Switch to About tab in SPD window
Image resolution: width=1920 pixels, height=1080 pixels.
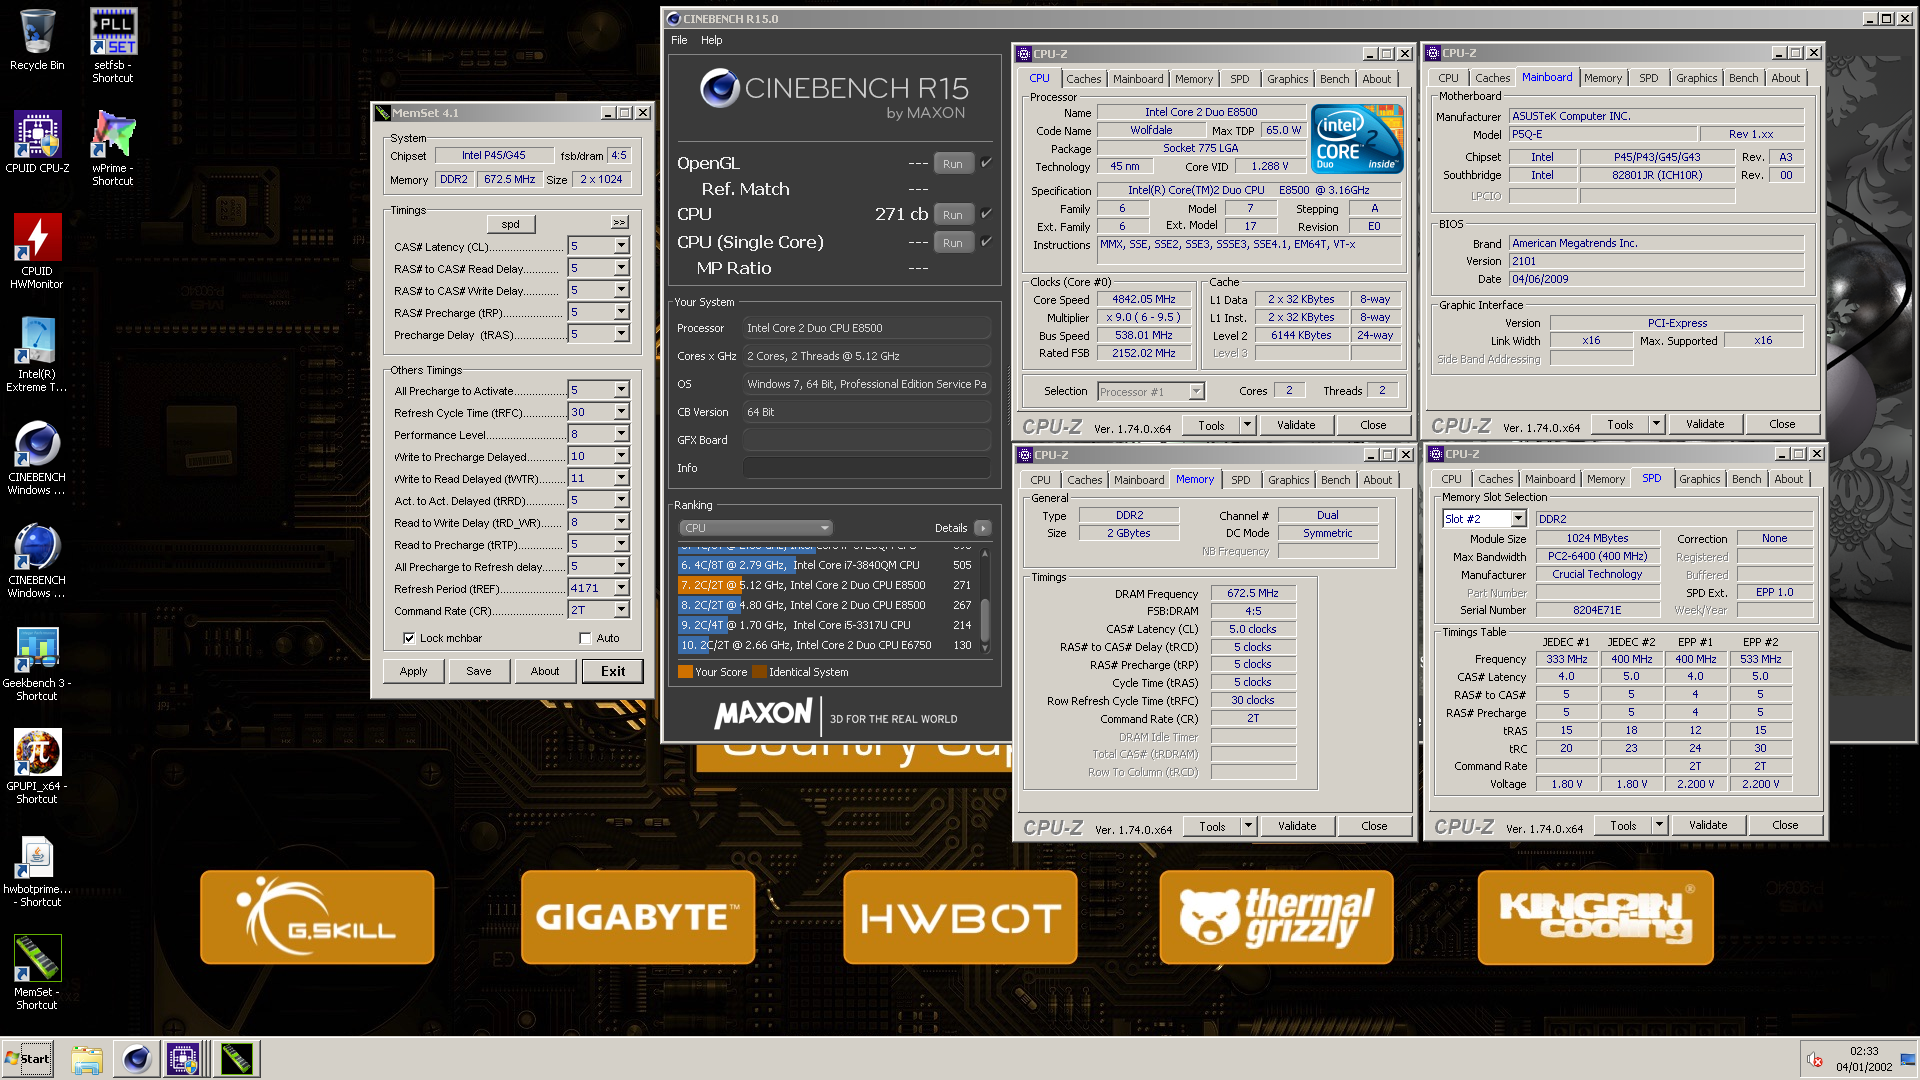1788,479
